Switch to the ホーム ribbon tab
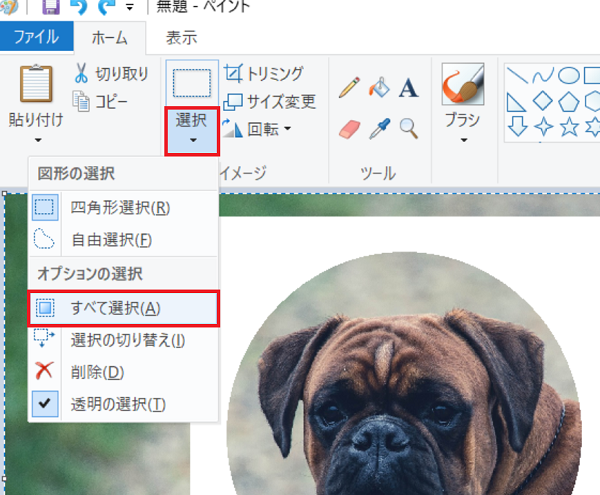Screen dimensions: 600x495 coord(109,38)
